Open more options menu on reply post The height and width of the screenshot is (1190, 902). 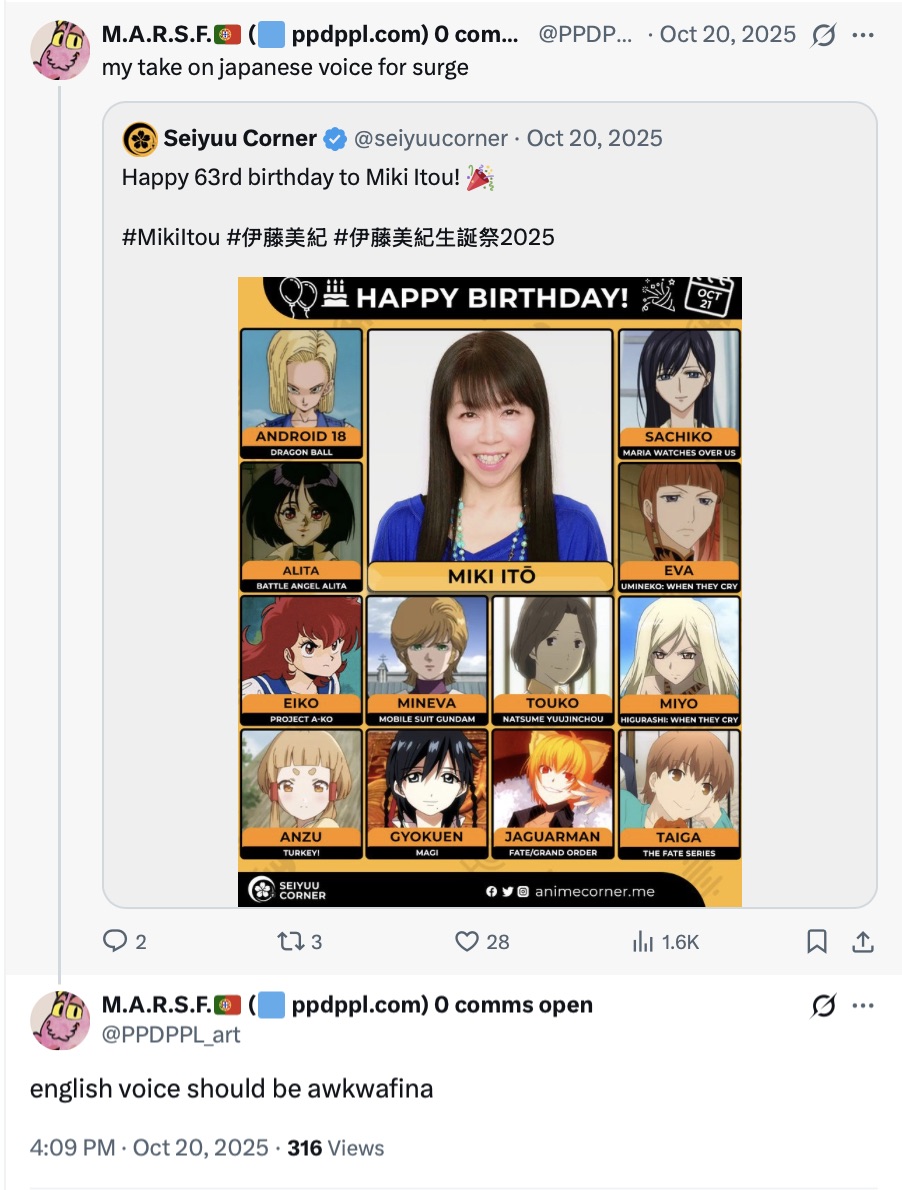pos(863,1006)
